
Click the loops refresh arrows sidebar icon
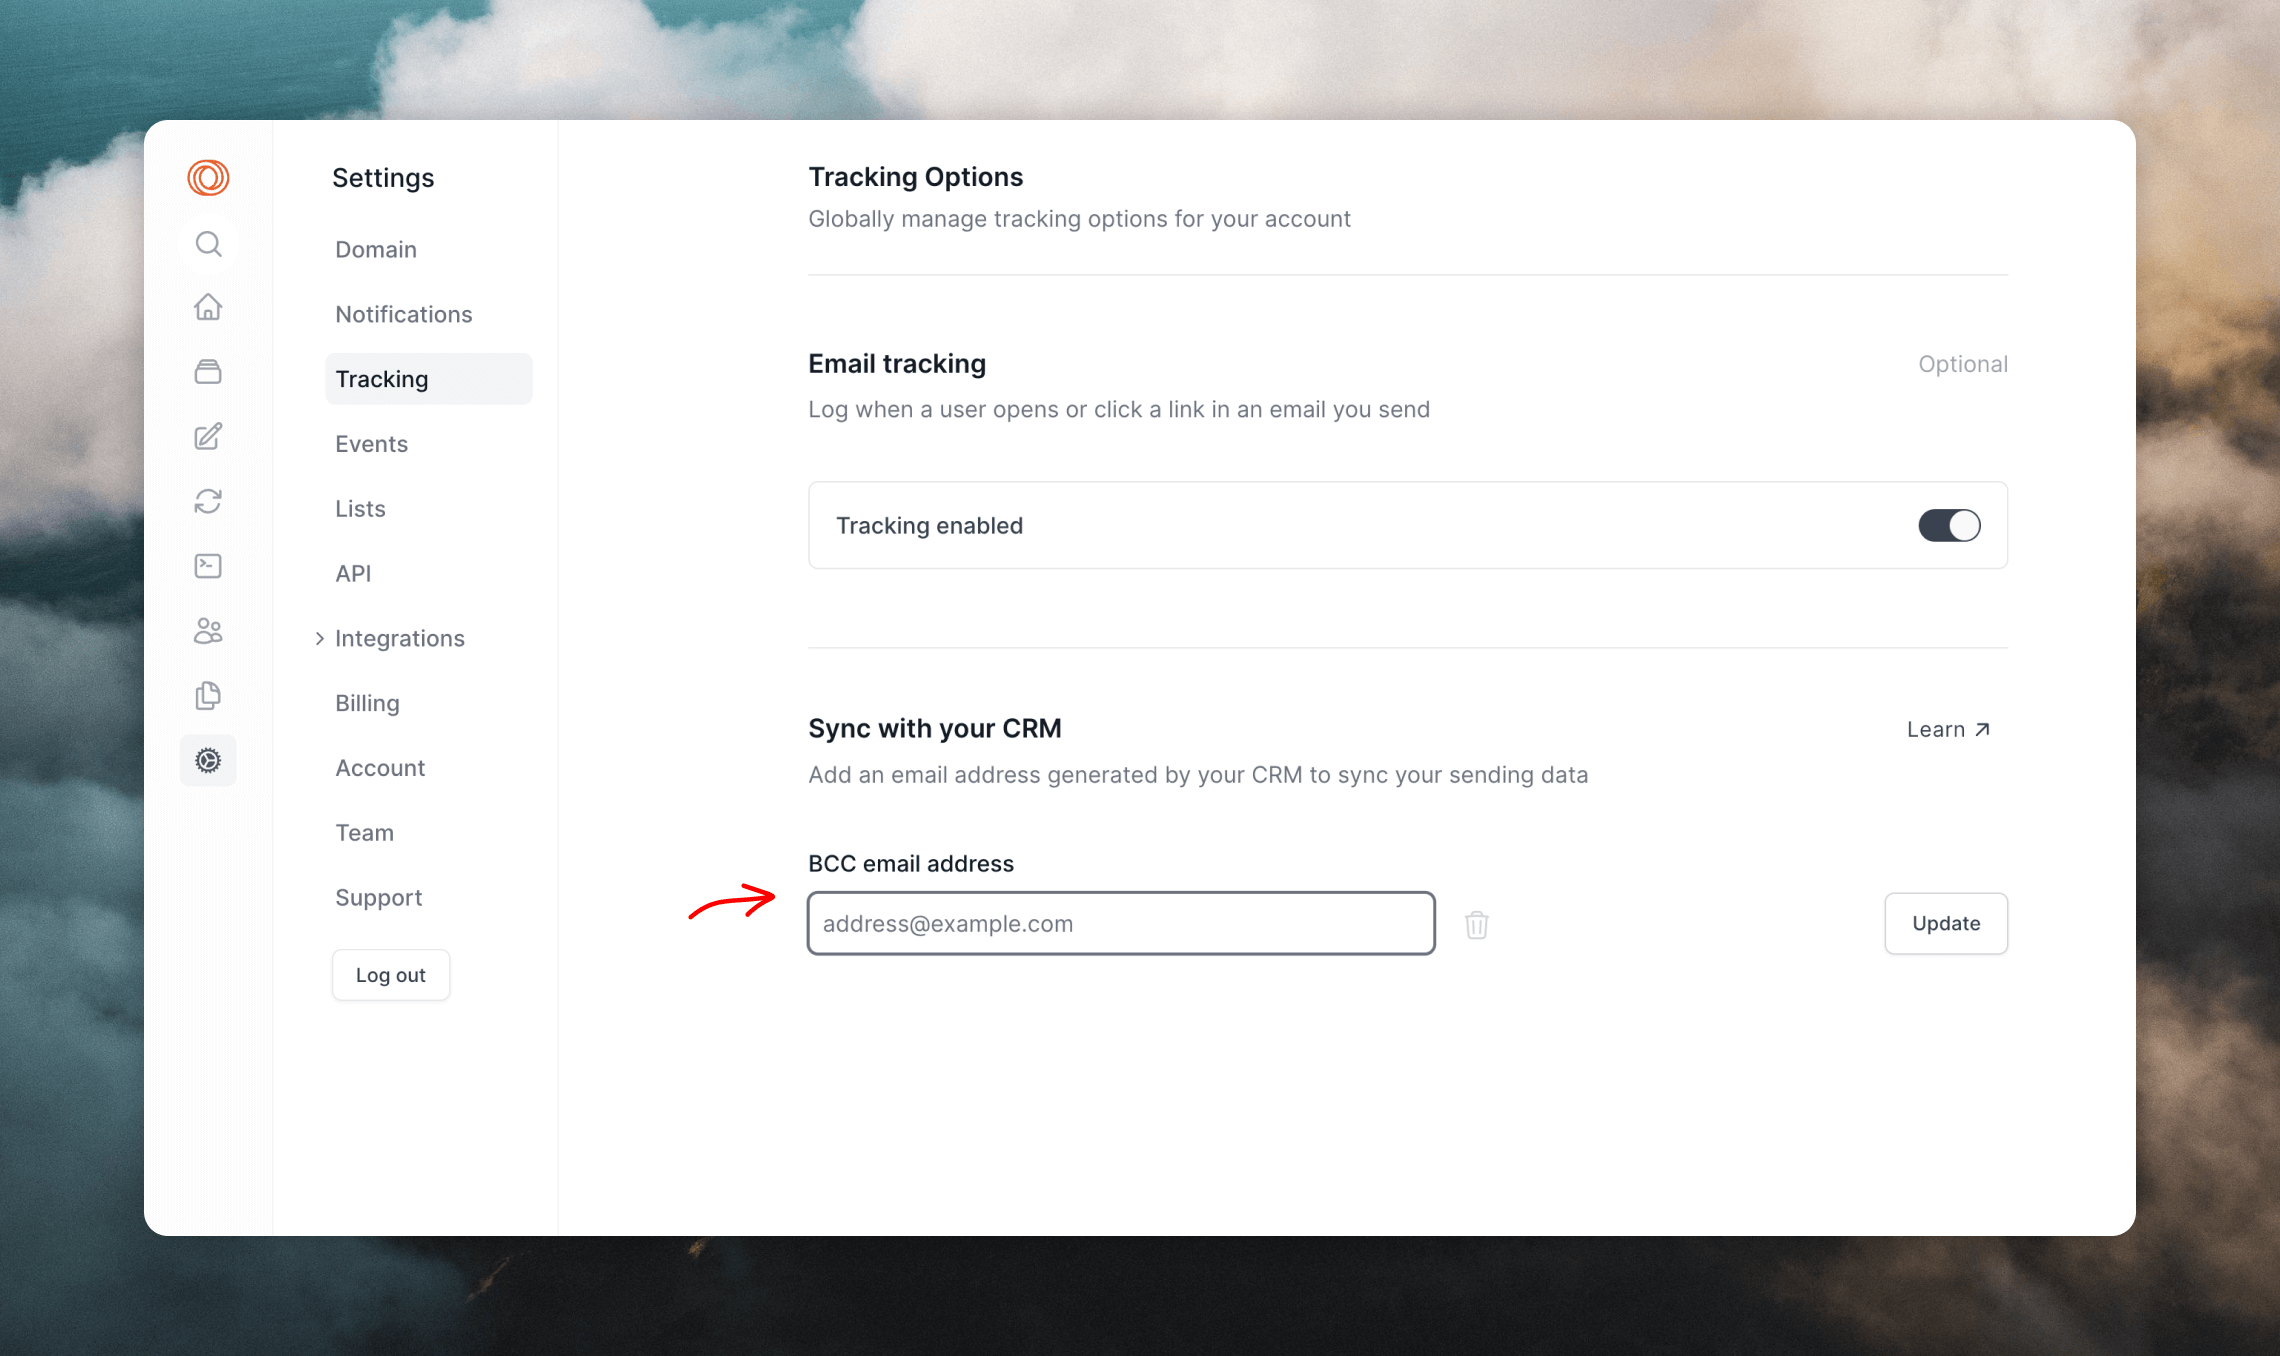(x=208, y=501)
